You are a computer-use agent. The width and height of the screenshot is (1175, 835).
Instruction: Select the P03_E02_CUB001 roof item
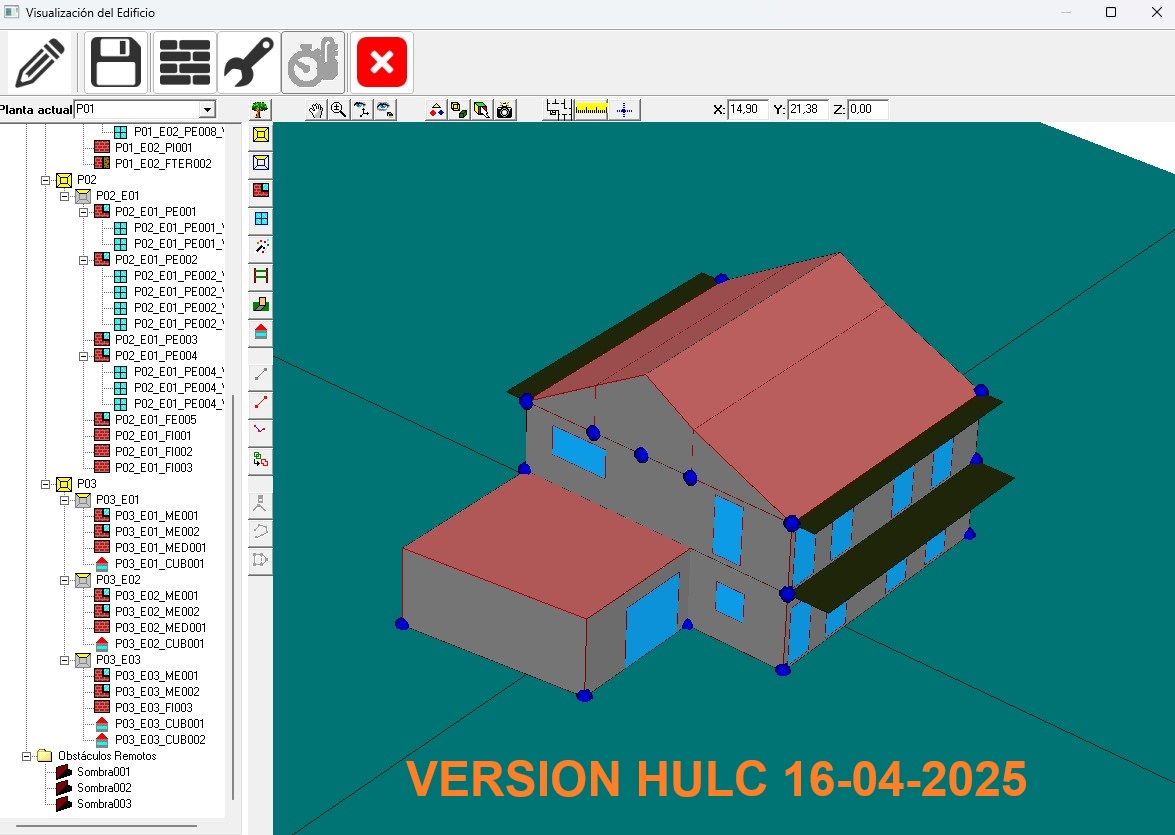[x=159, y=644]
